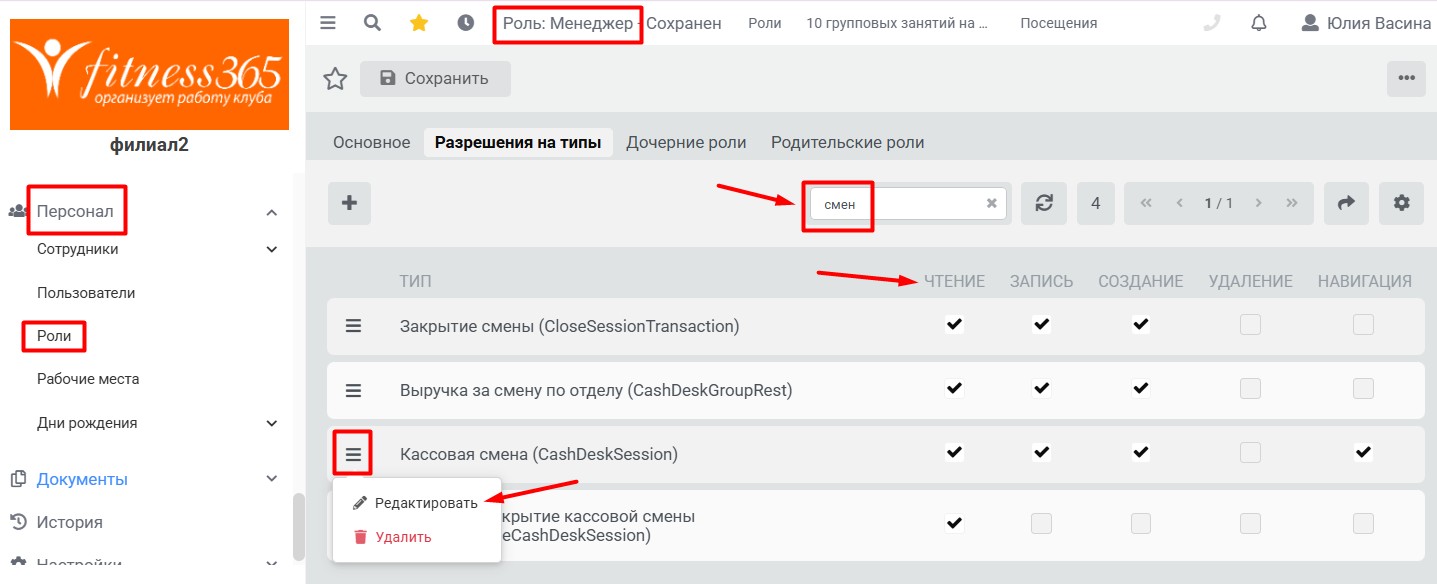Jump to the last page arrow
Image resolution: width=1437 pixels, height=584 pixels.
point(1292,203)
